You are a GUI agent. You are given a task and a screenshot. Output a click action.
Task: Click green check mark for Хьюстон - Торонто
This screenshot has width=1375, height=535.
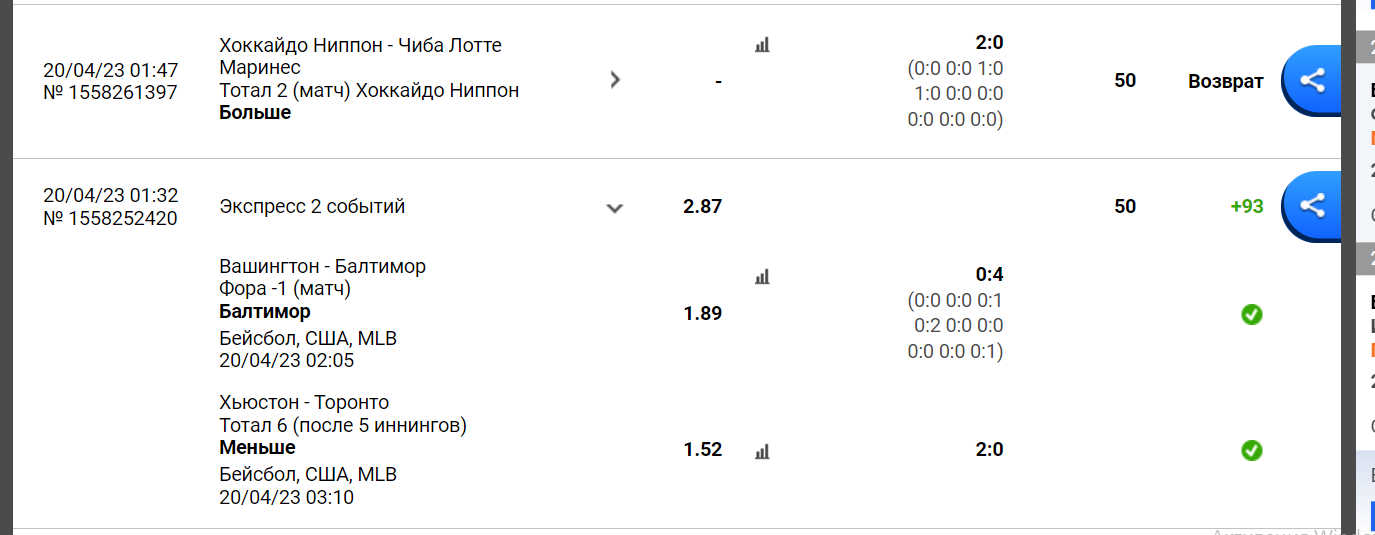click(x=1251, y=451)
